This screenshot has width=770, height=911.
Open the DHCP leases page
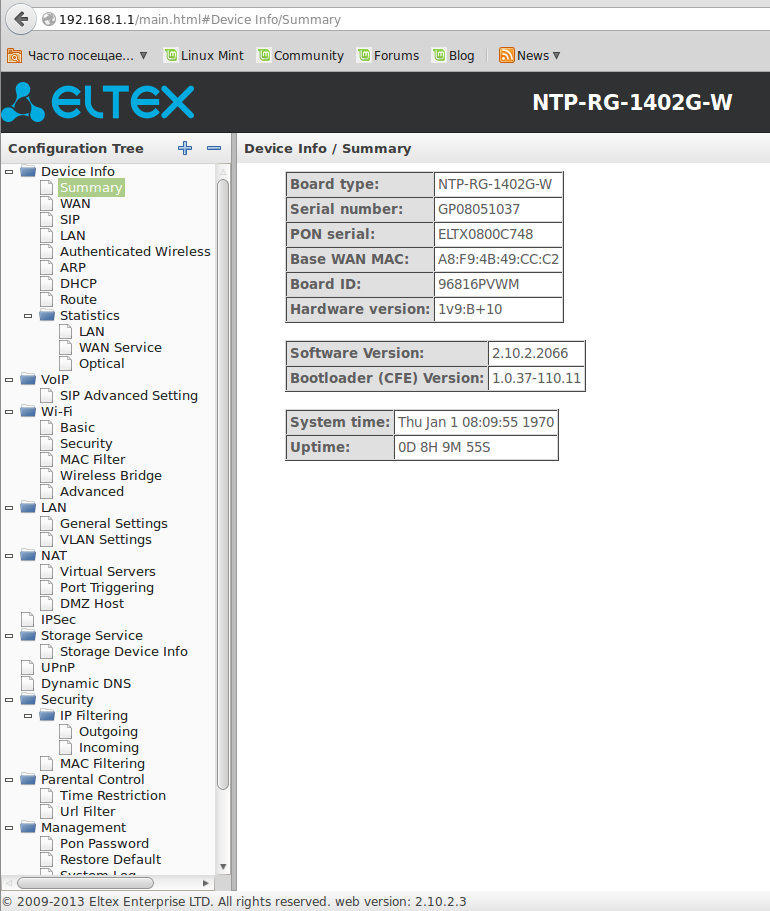[x=78, y=283]
